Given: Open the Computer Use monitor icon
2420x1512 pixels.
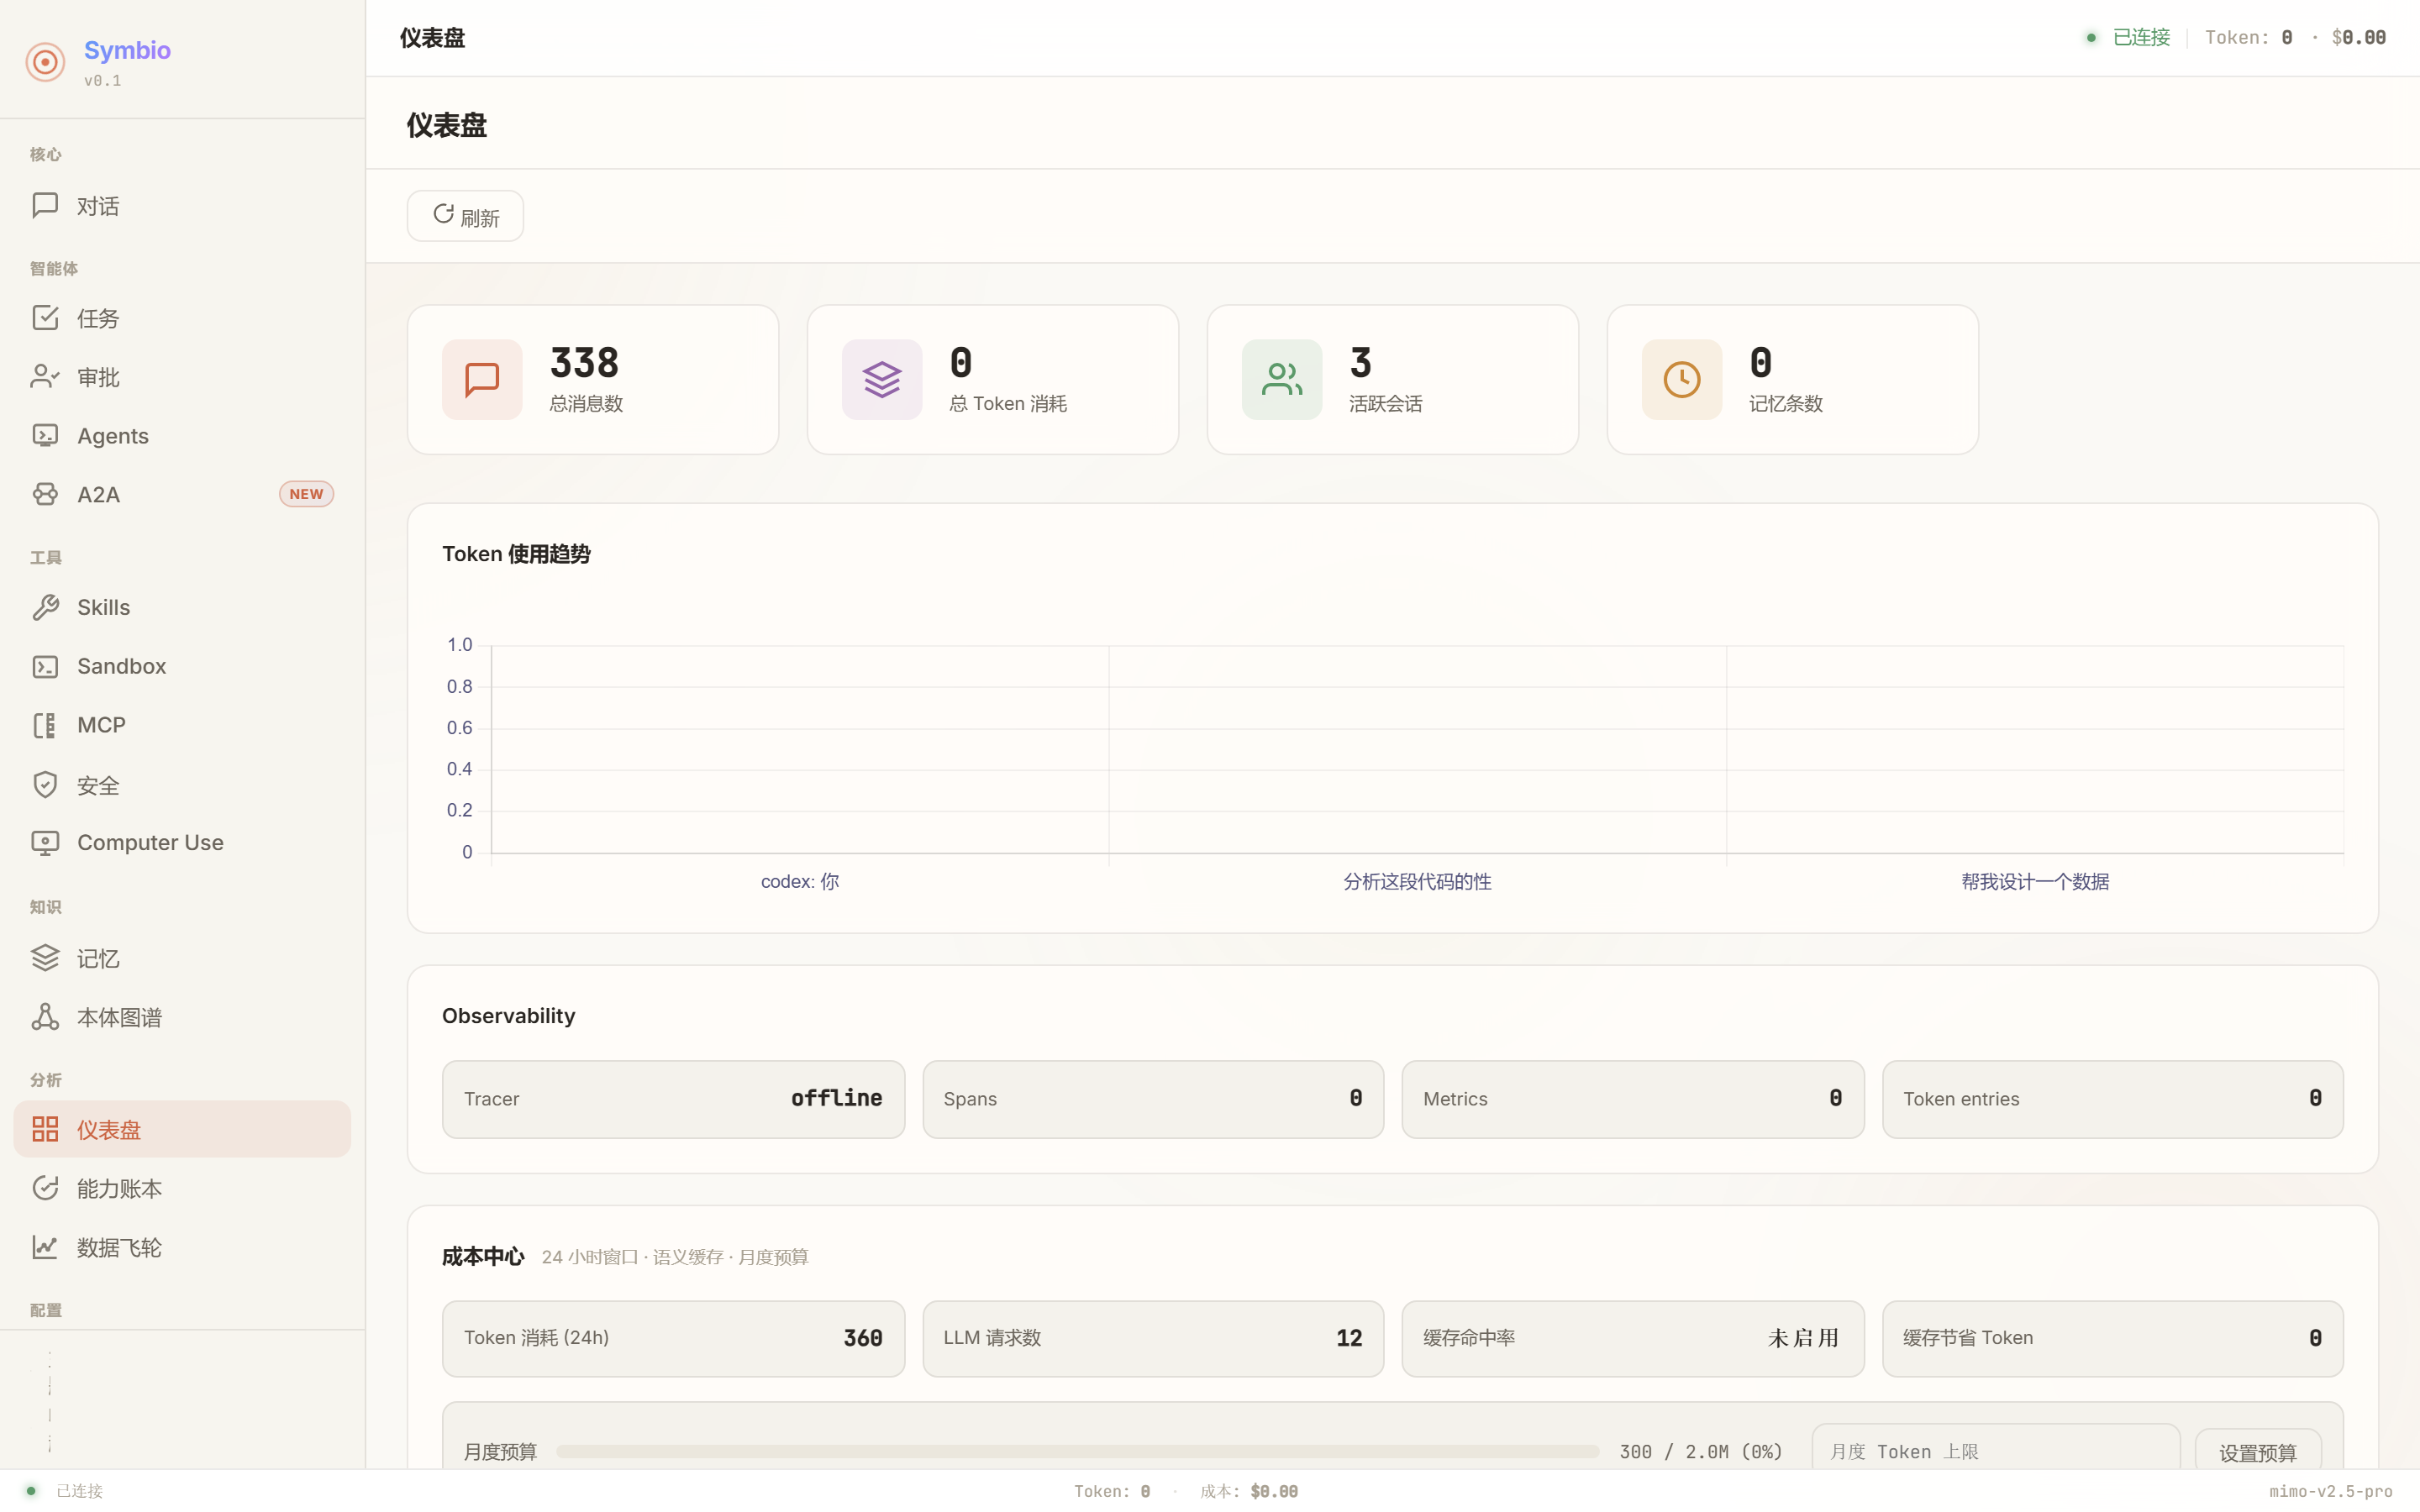Looking at the screenshot, I should (45, 843).
